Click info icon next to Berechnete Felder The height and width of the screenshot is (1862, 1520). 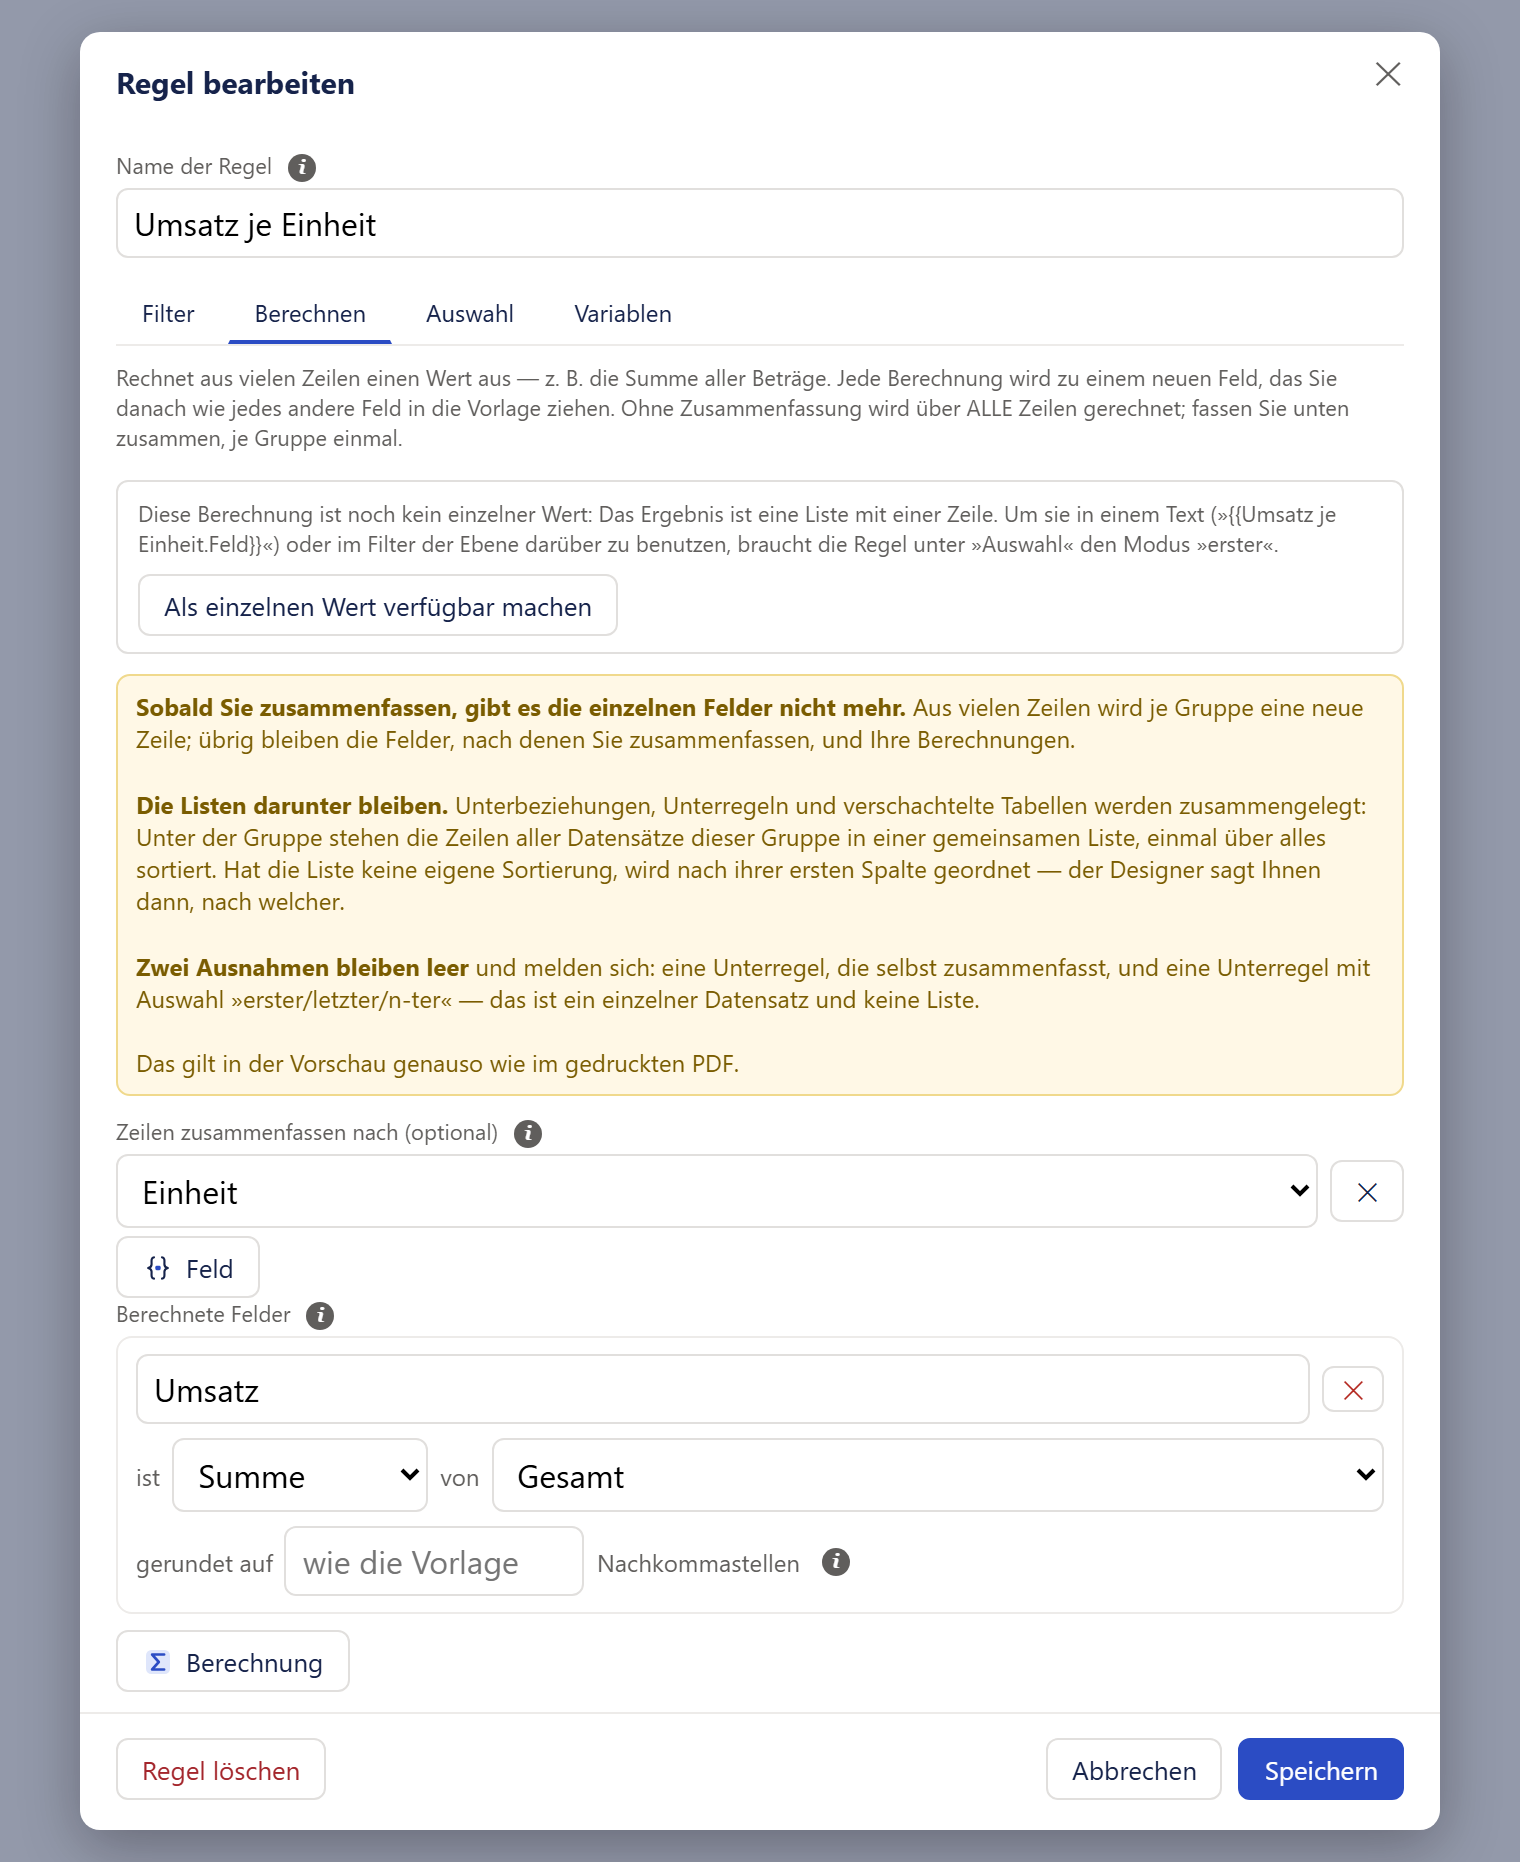click(320, 1315)
